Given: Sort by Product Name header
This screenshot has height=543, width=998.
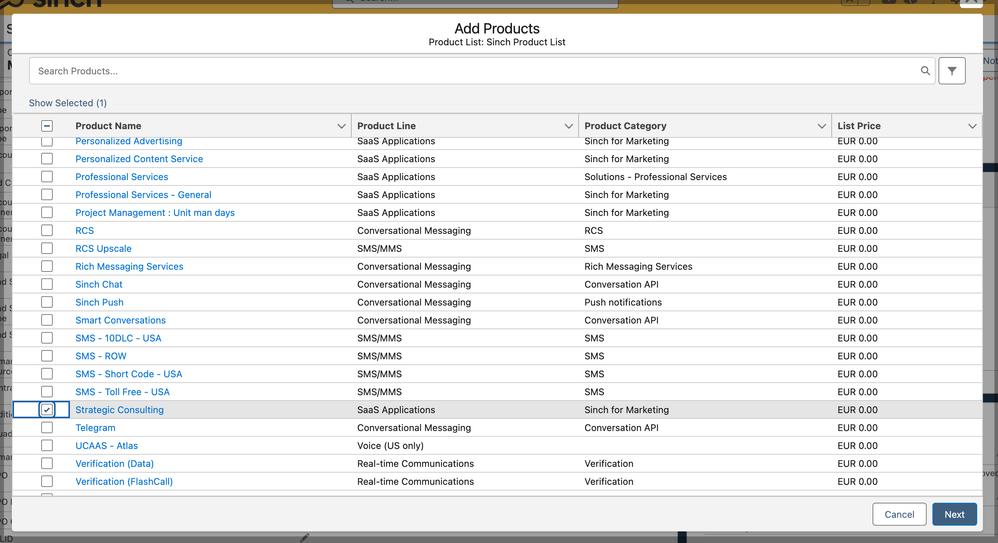Looking at the screenshot, I should pyautogui.click(x=108, y=126).
